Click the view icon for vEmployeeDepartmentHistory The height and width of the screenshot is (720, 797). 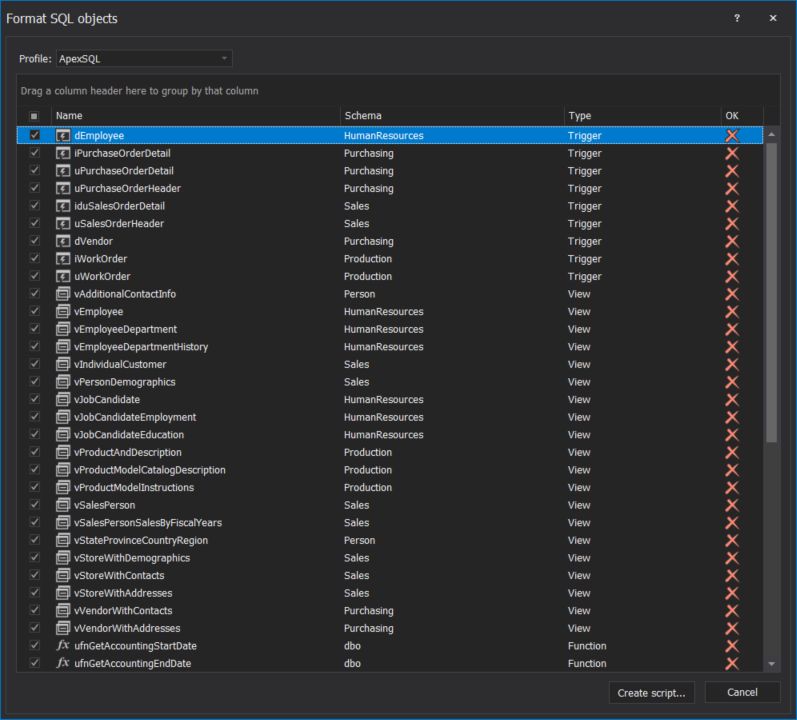[63, 347]
